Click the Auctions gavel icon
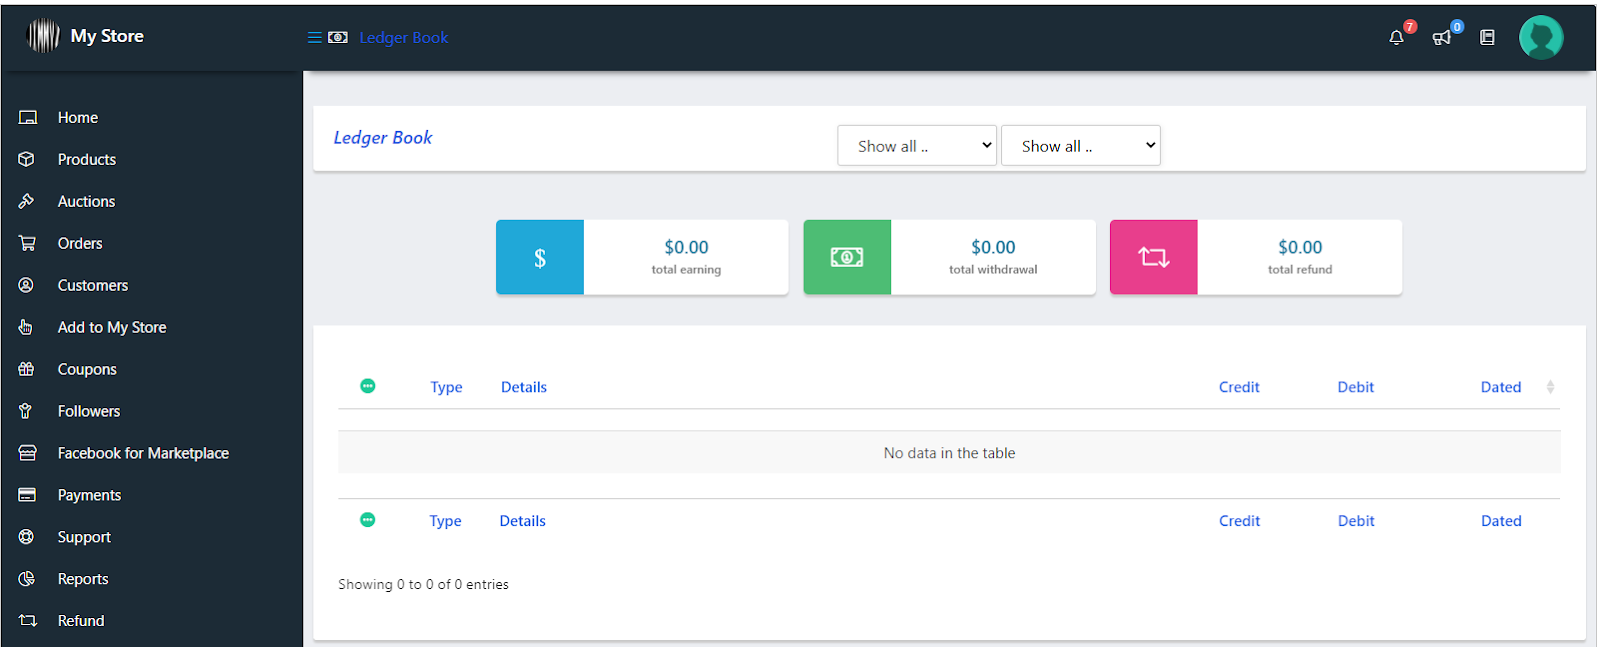The height and width of the screenshot is (647, 1600). pos(27,202)
